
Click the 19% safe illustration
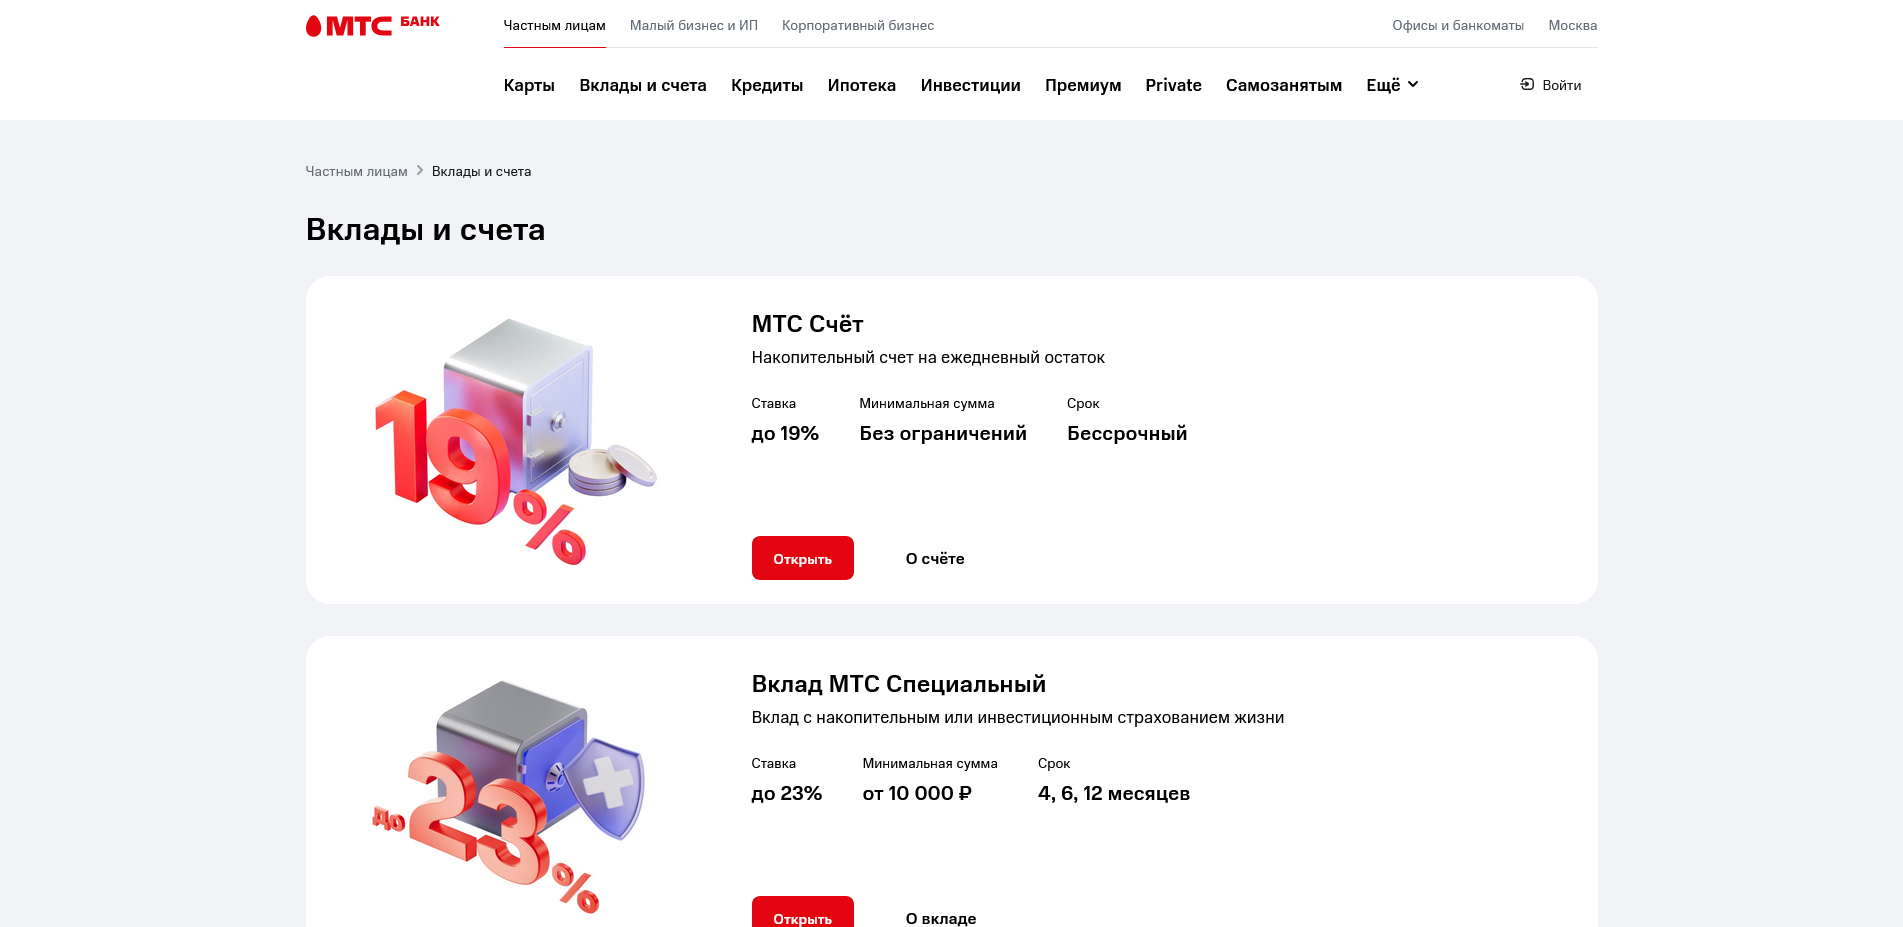(x=514, y=440)
